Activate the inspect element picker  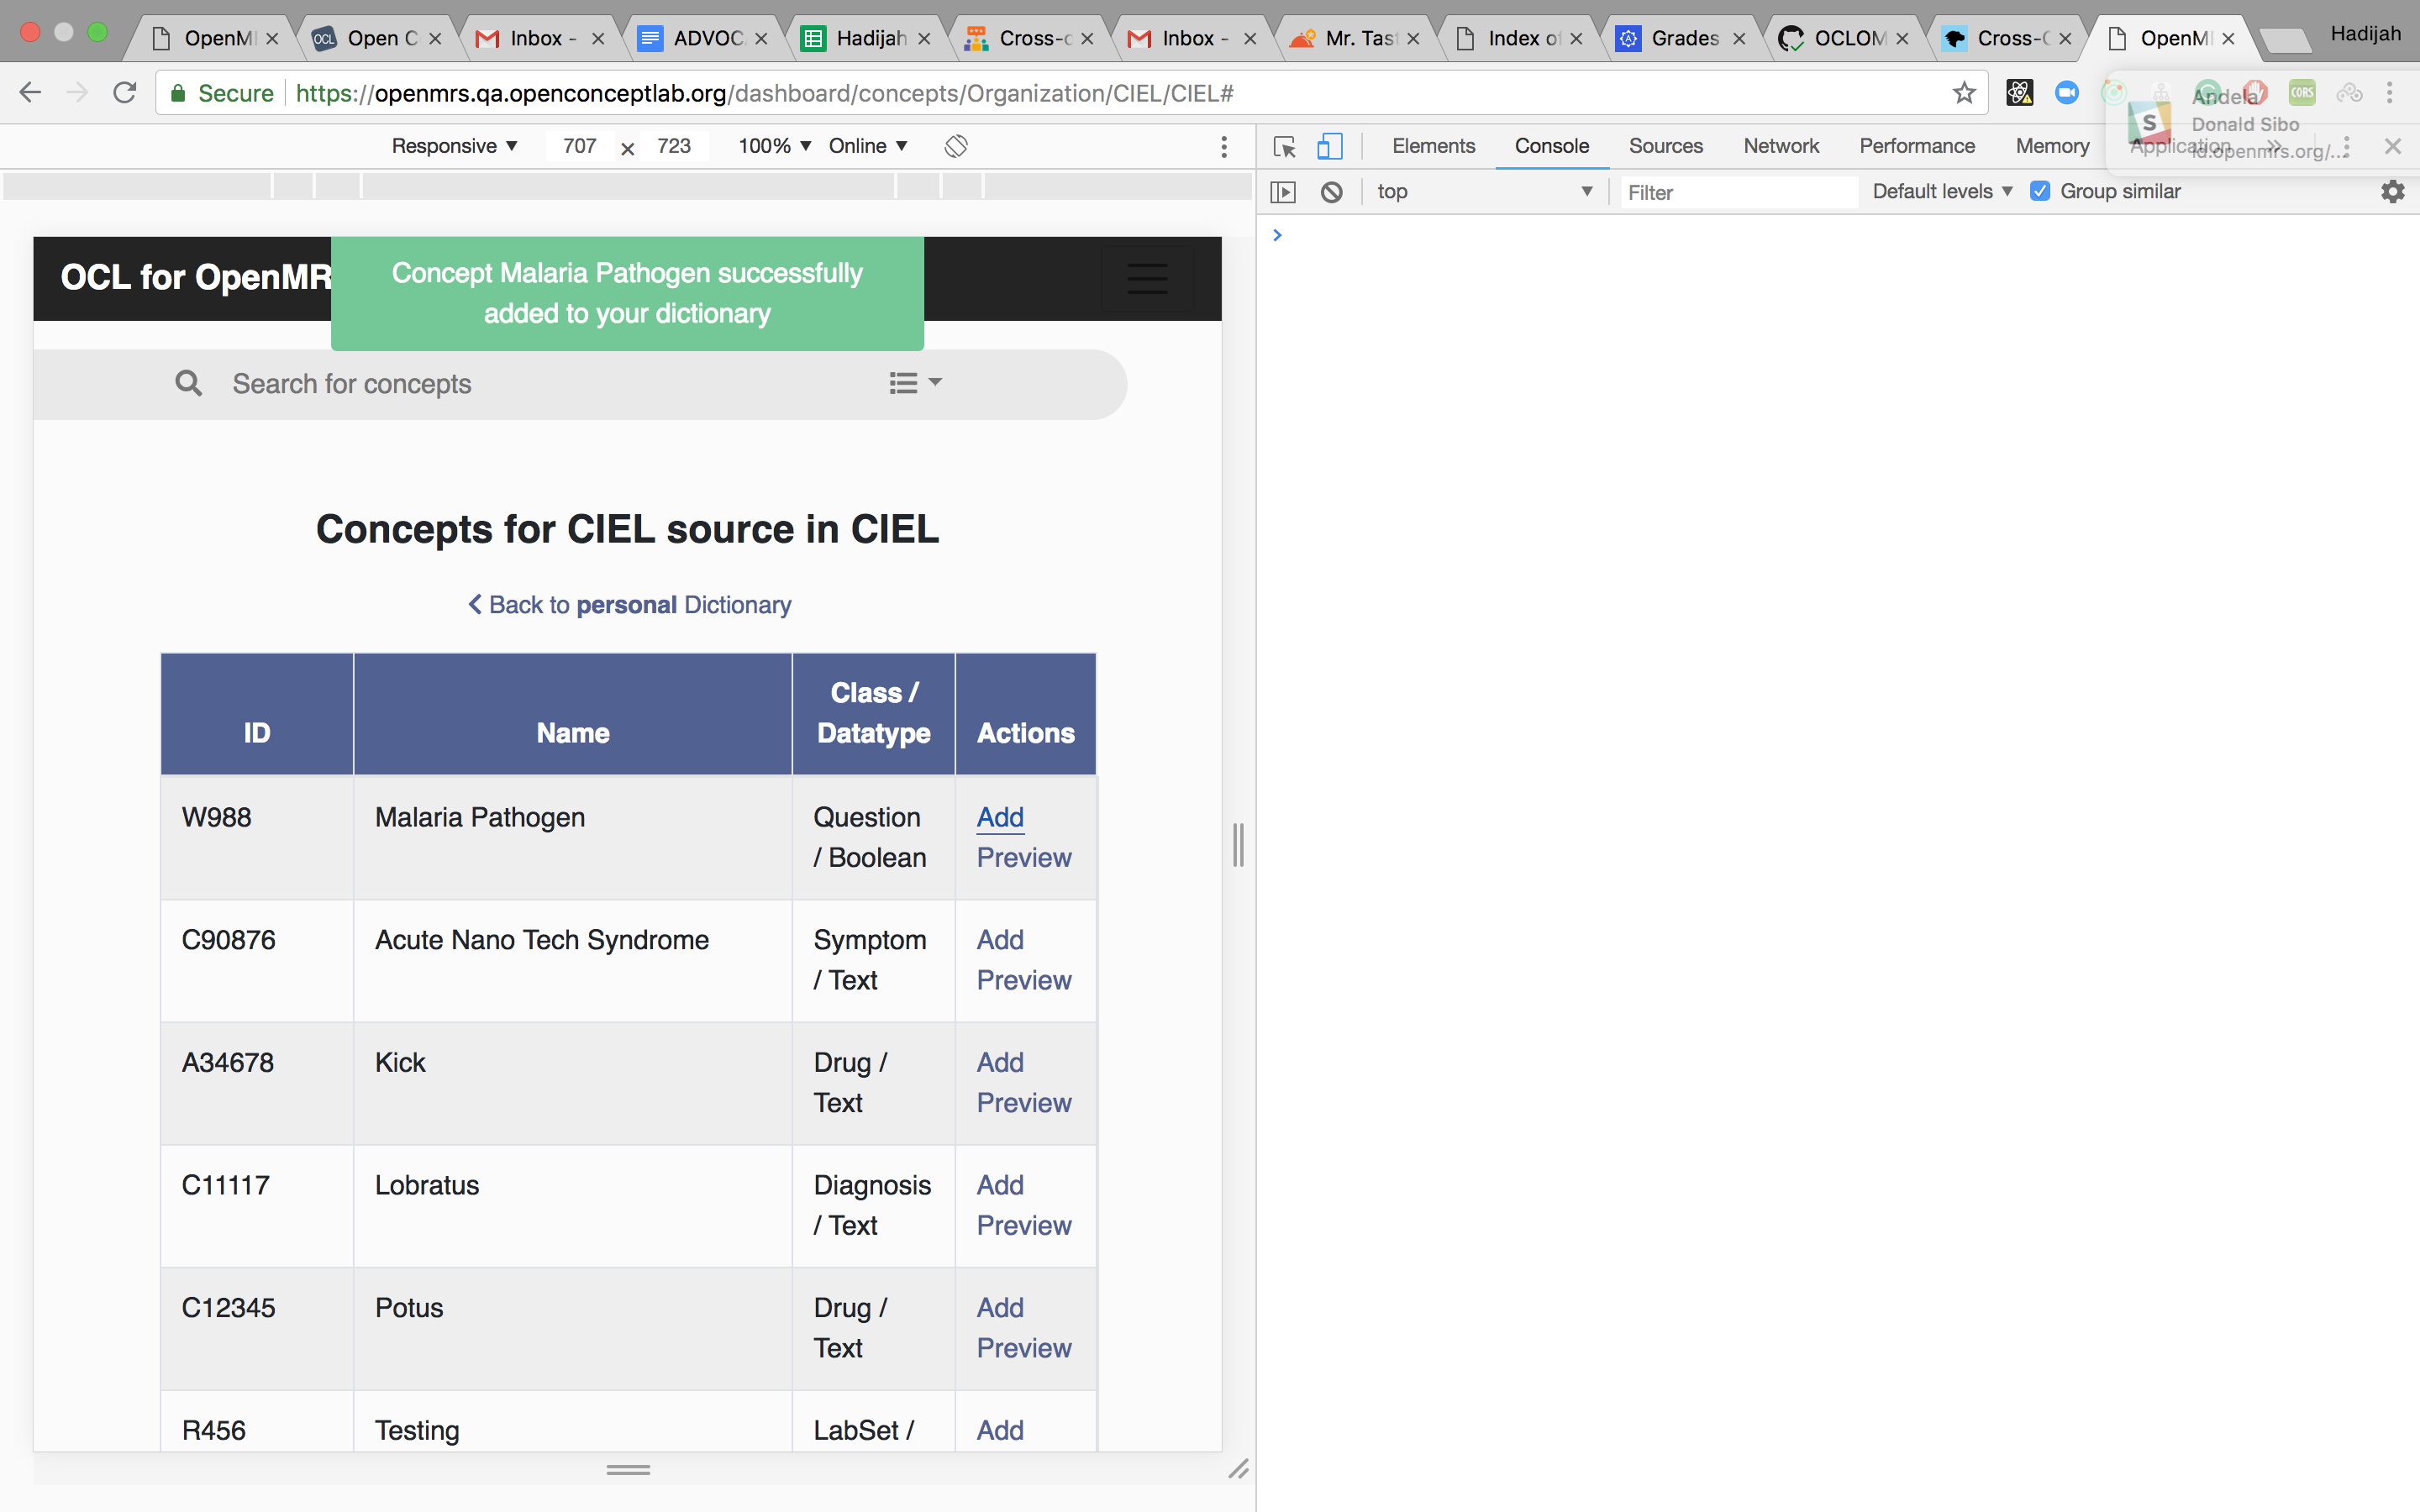(x=1284, y=147)
